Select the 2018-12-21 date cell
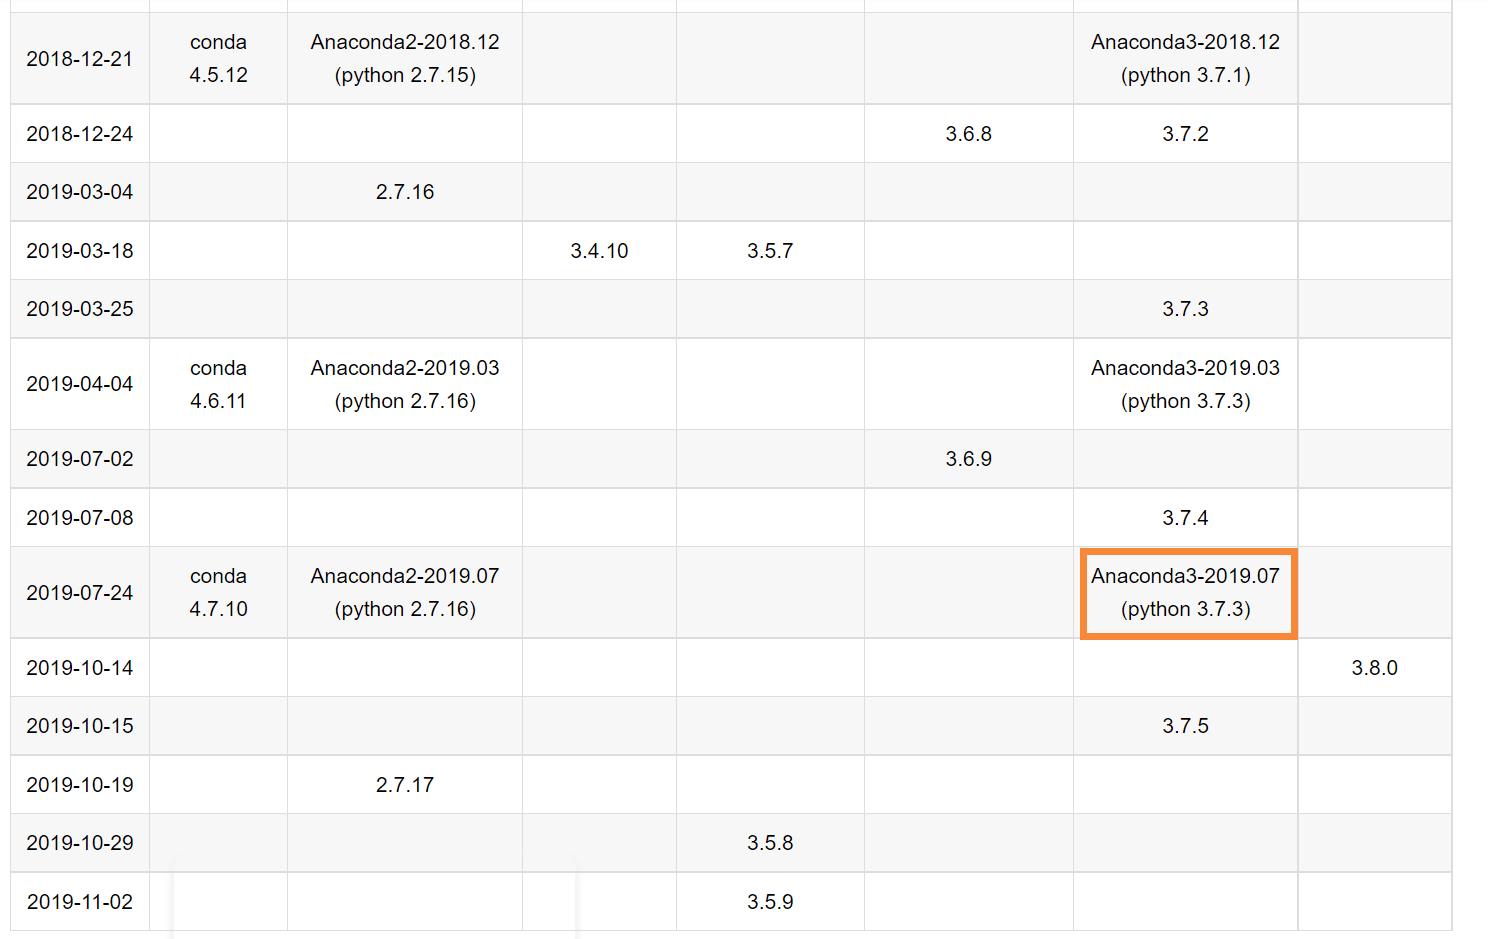The width and height of the screenshot is (1488, 939). coord(80,59)
